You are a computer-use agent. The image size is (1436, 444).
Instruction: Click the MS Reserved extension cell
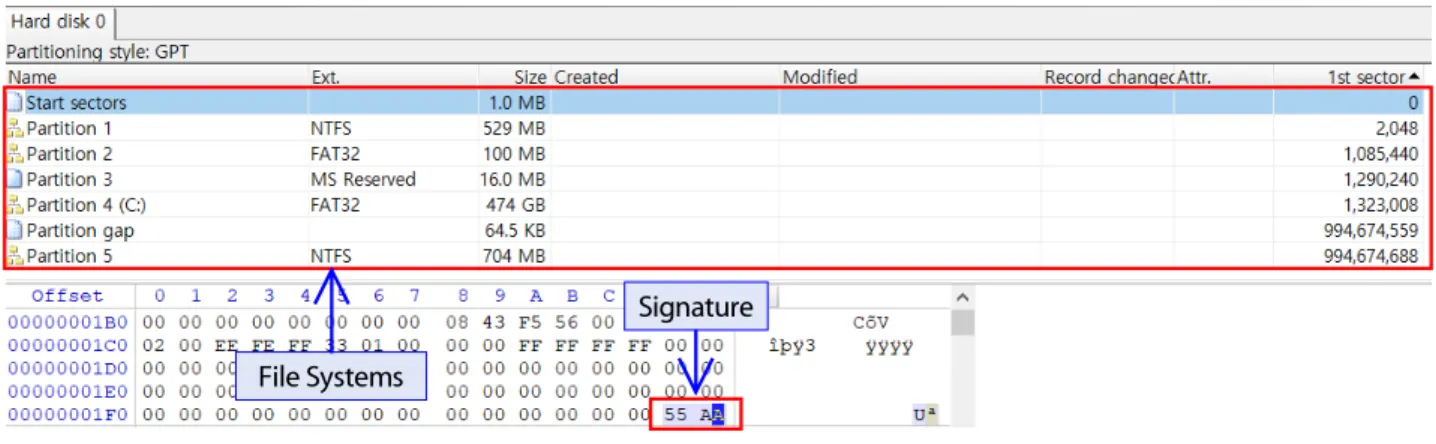coord(363,179)
